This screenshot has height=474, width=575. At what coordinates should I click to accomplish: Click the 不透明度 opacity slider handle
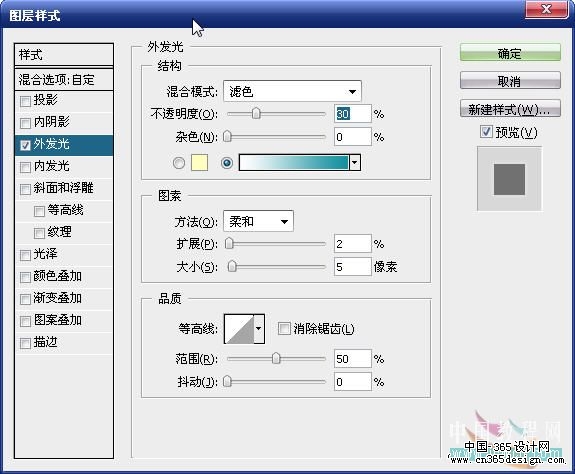(256, 113)
